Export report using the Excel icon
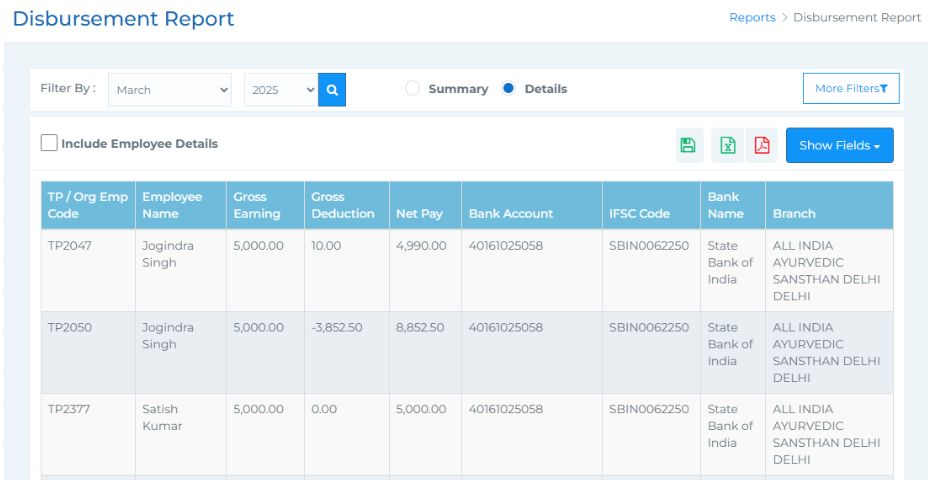The width and height of the screenshot is (942, 490). (x=728, y=145)
